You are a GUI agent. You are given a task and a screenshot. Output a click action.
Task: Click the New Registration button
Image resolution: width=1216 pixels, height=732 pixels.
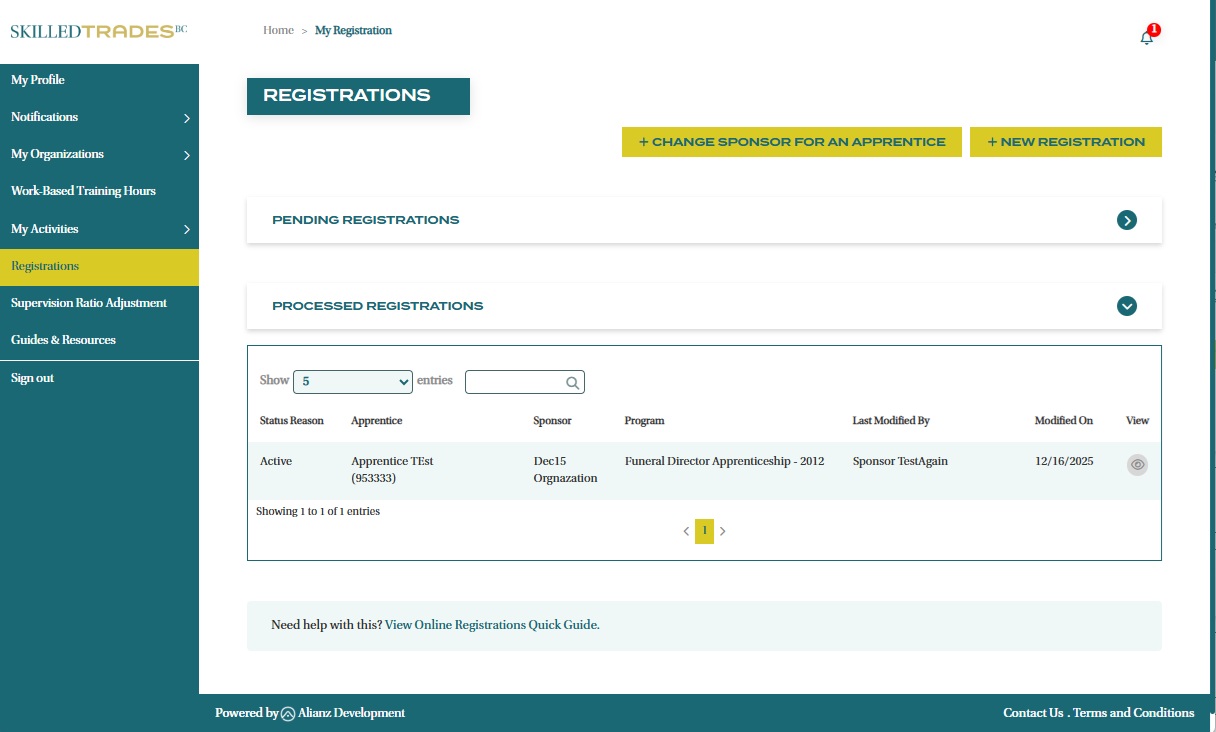pyautogui.click(x=1065, y=142)
